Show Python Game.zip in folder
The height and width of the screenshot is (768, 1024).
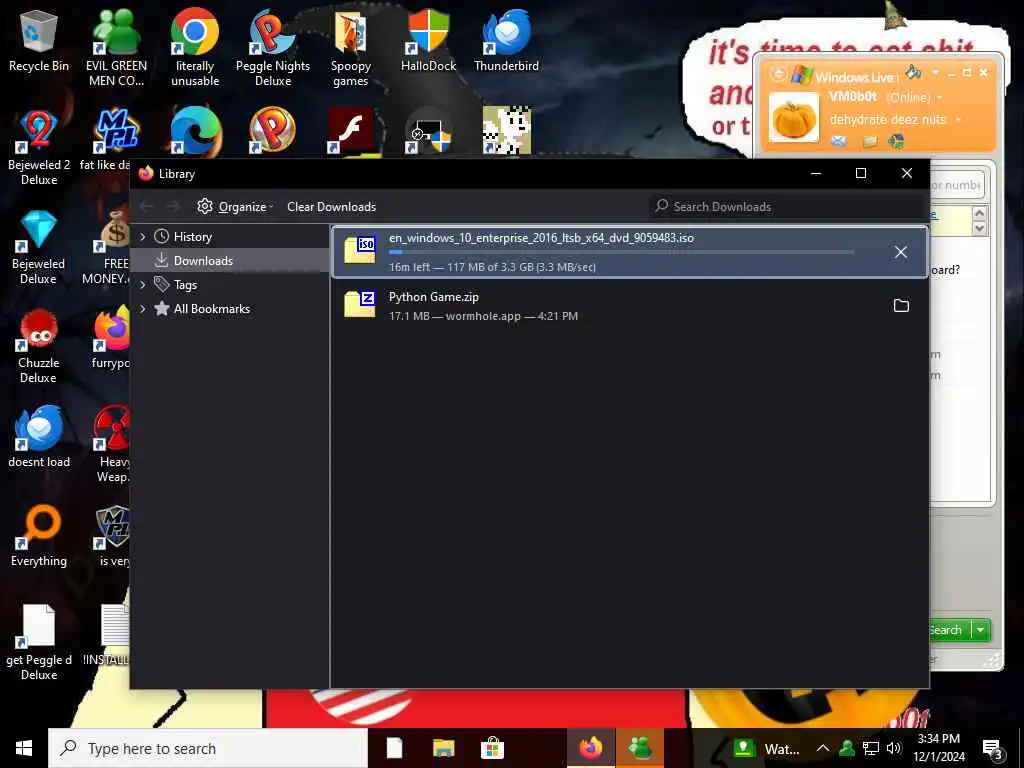point(901,306)
